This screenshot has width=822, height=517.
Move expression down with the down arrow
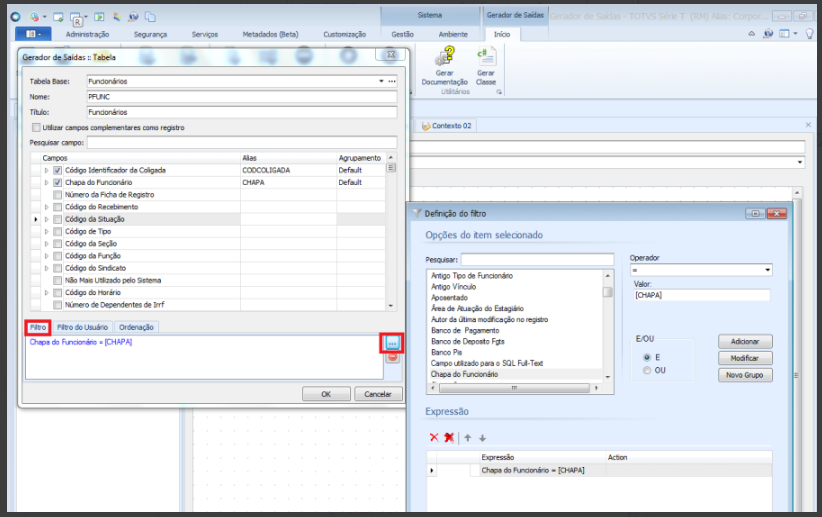click(482, 438)
